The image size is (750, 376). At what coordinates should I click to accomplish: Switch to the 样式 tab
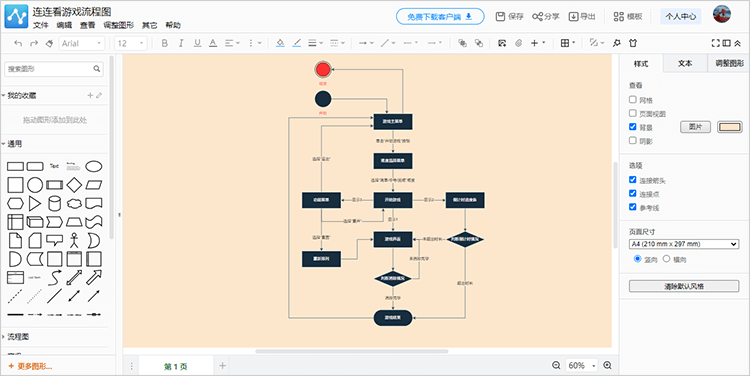click(641, 63)
